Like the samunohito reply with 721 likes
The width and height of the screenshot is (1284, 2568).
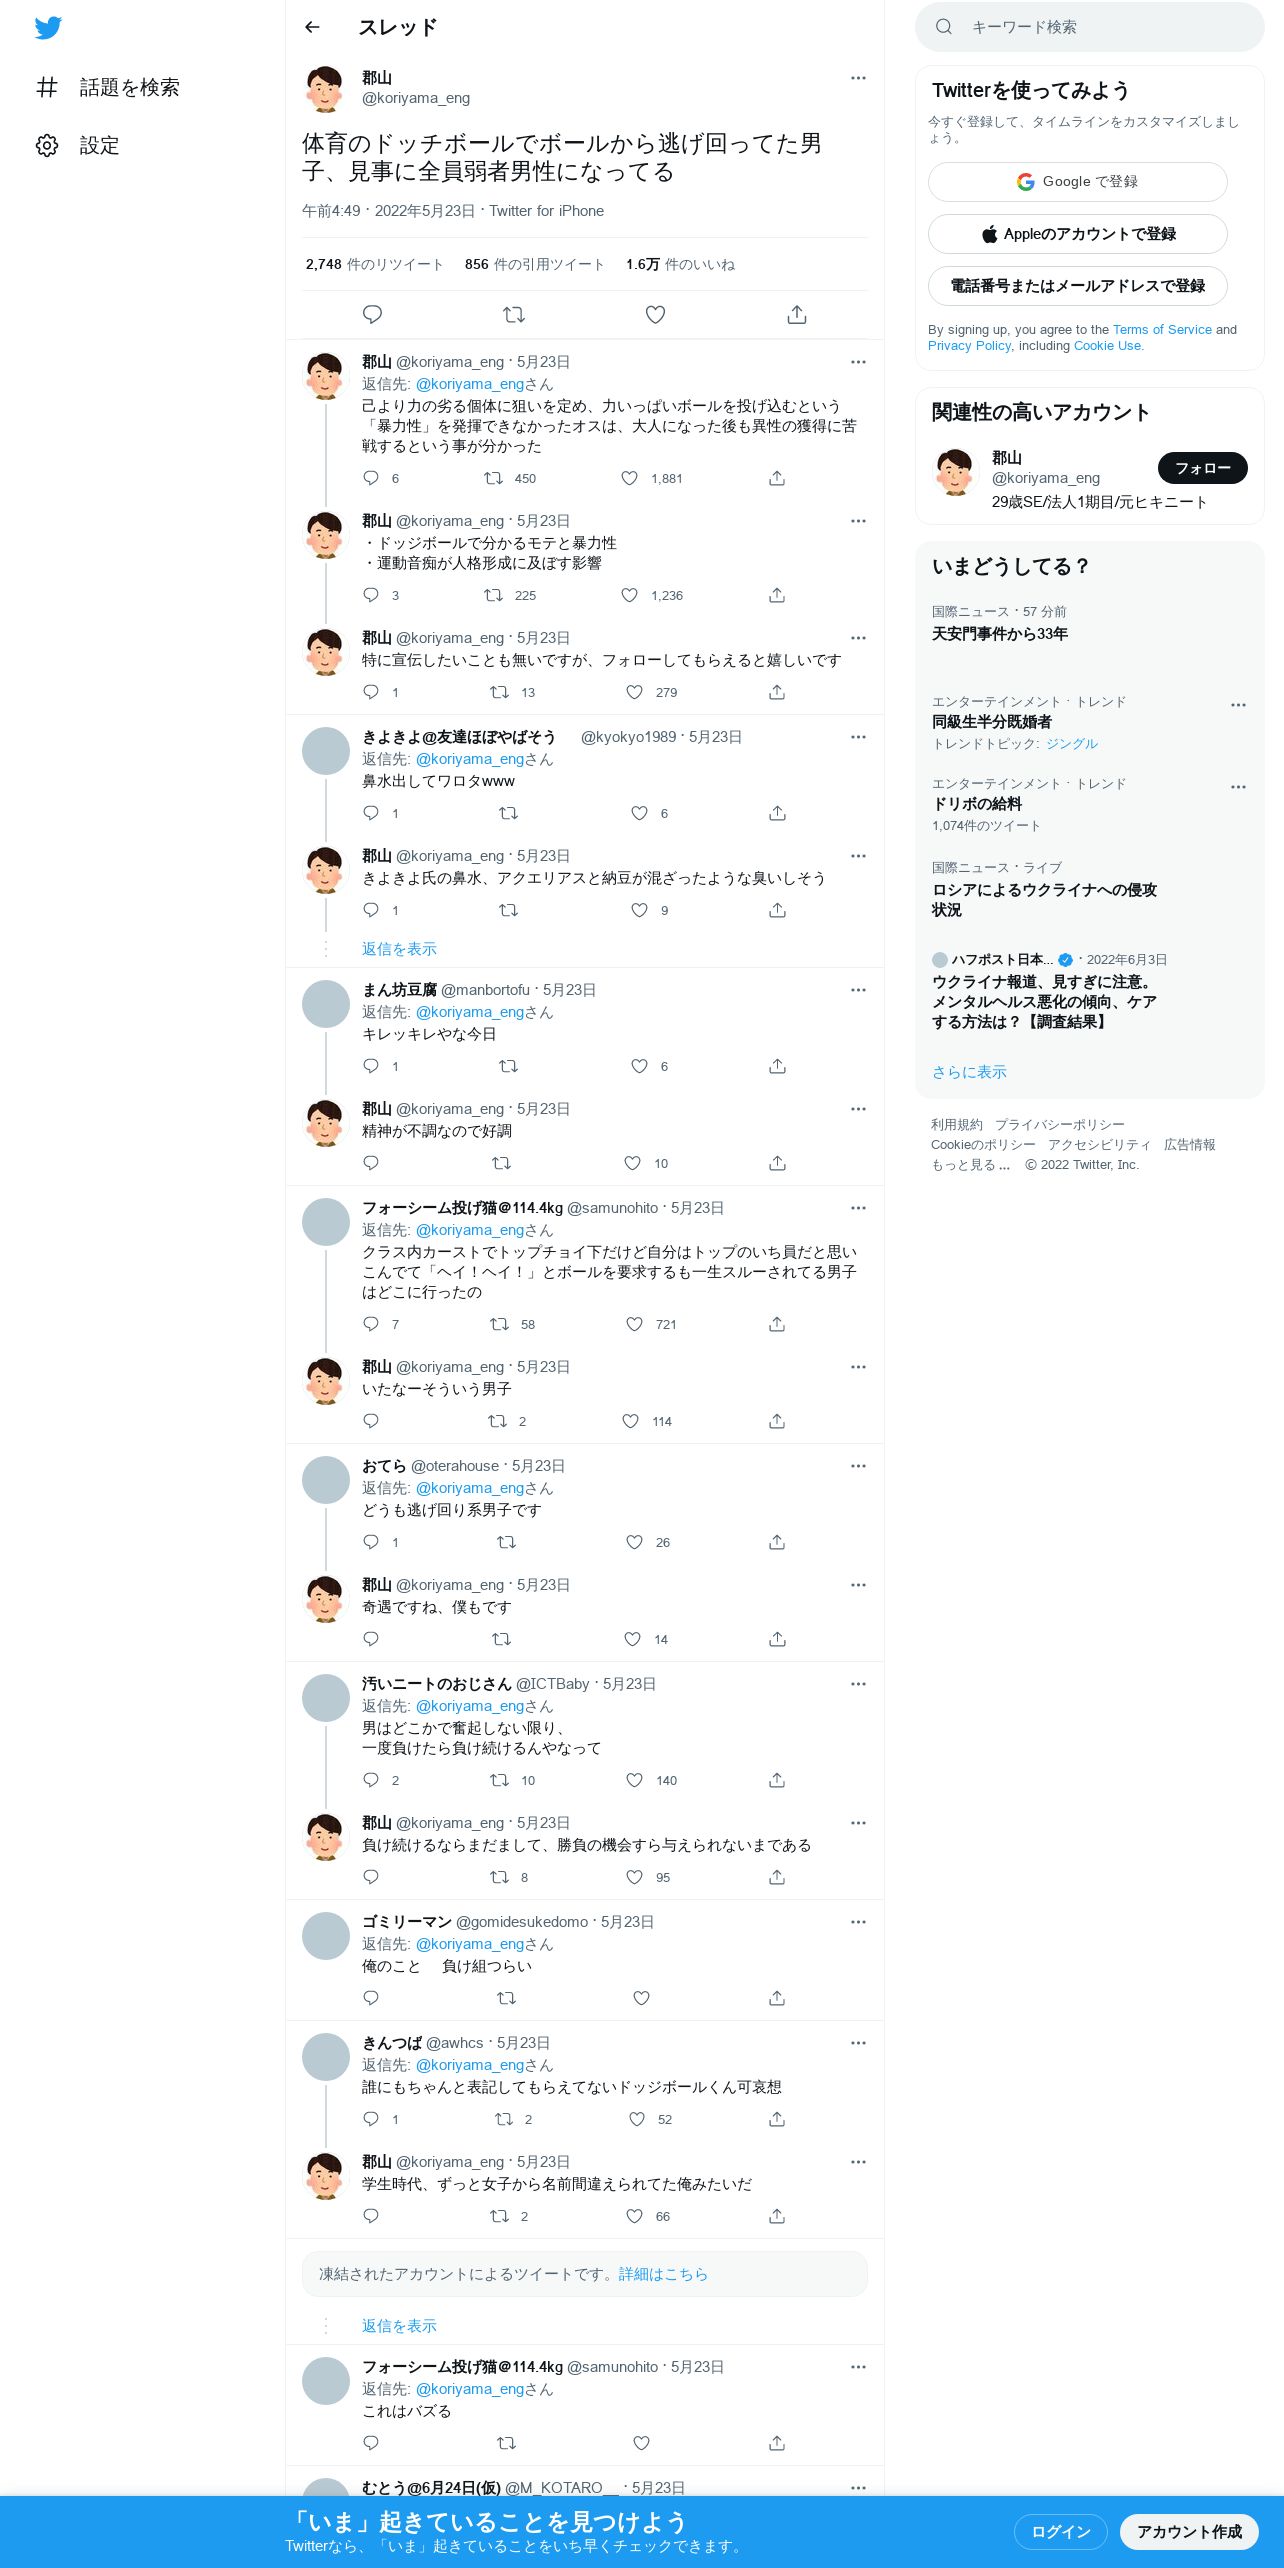tap(634, 1324)
